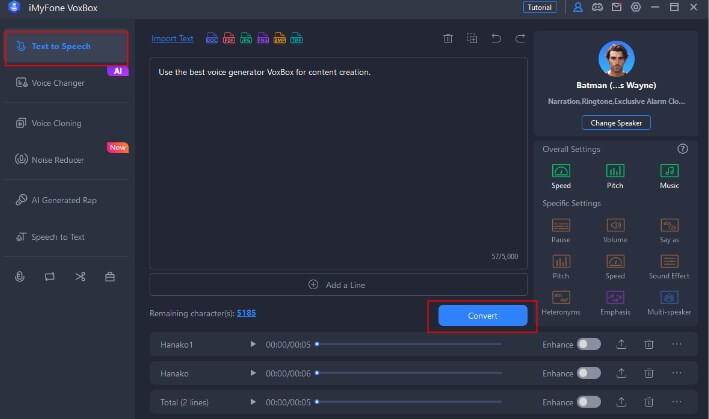Screen dimensions: 709x419
Task: Click the Batman speaker avatar
Action: pos(616,59)
